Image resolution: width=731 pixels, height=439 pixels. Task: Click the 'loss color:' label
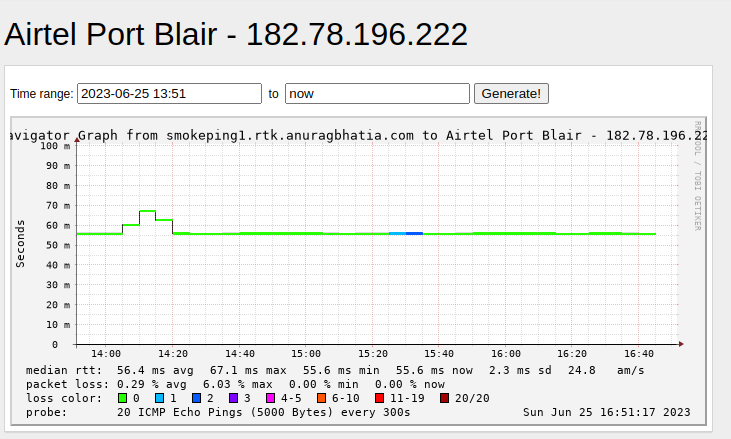pyautogui.click(x=64, y=398)
